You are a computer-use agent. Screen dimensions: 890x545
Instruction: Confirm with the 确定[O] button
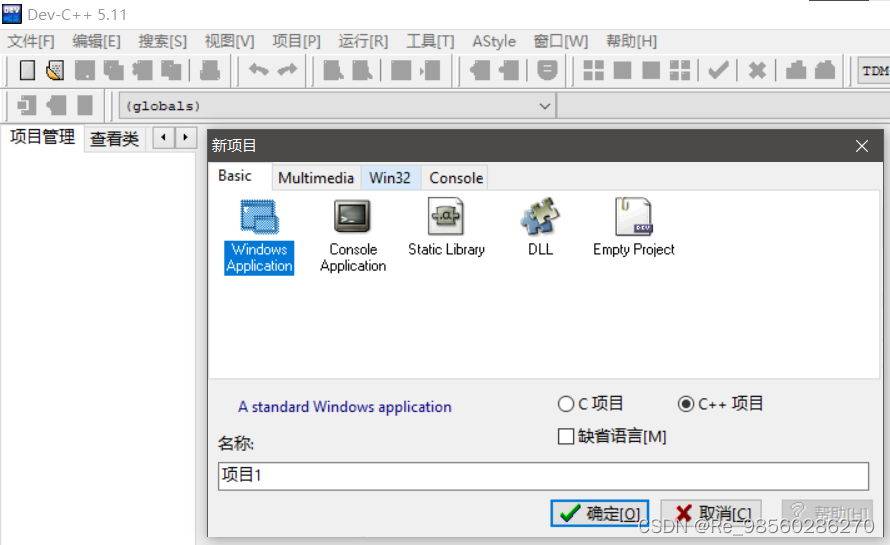pyautogui.click(x=599, y=513)
